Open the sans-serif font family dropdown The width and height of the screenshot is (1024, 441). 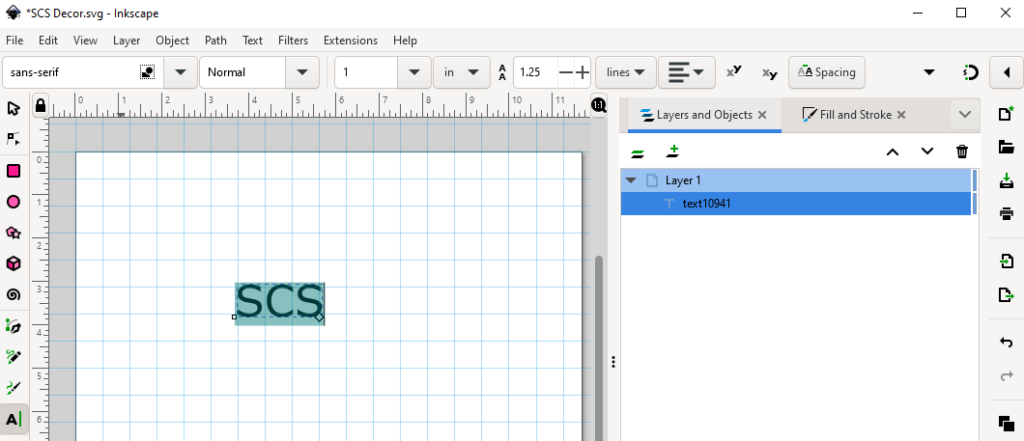coord(181,72)
